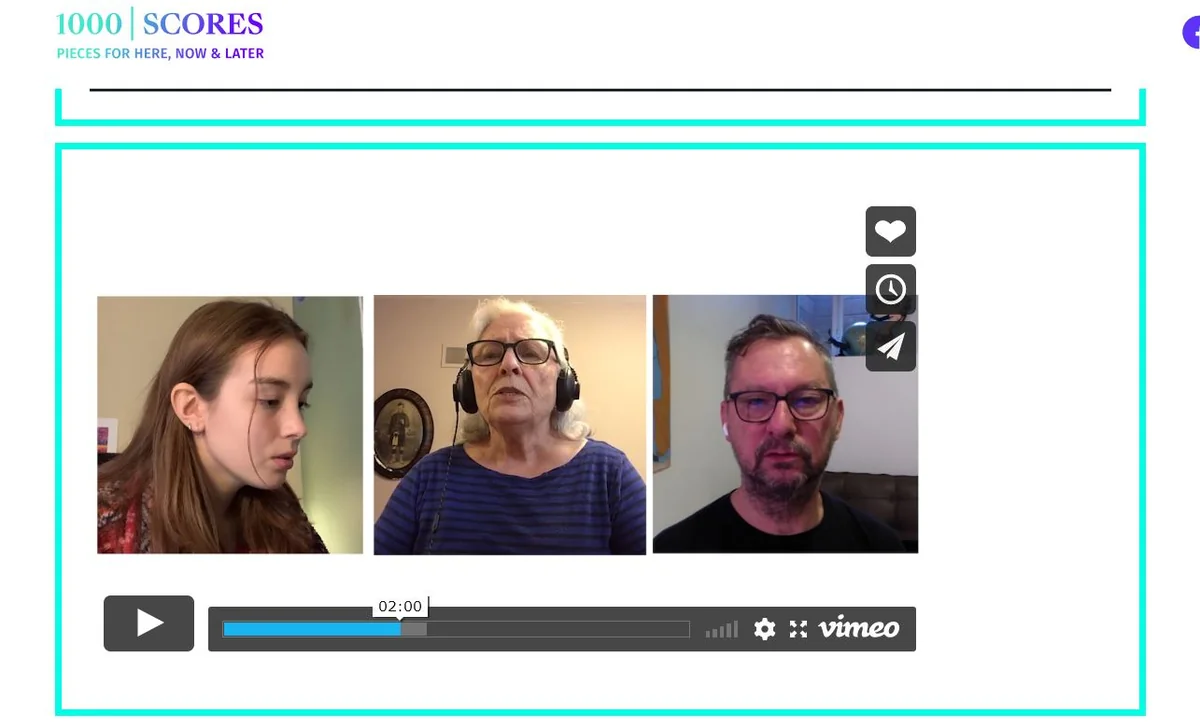Open the Vimeo logo link
Screen dimensions: 1200x728
[x=859, y=628]
